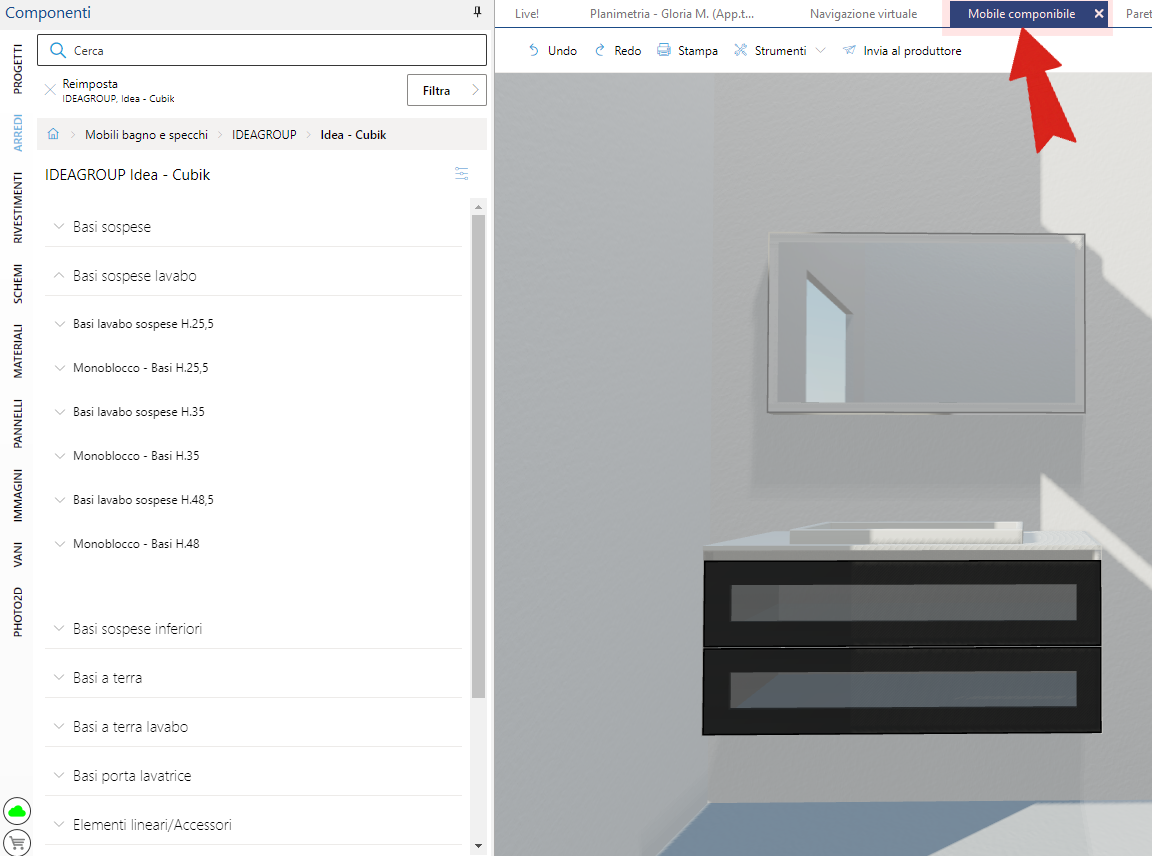This screenshot has width=1152, height=856.
Task: Click Idea - Cubik breadcrumb
Action: (x=353, y=134)
